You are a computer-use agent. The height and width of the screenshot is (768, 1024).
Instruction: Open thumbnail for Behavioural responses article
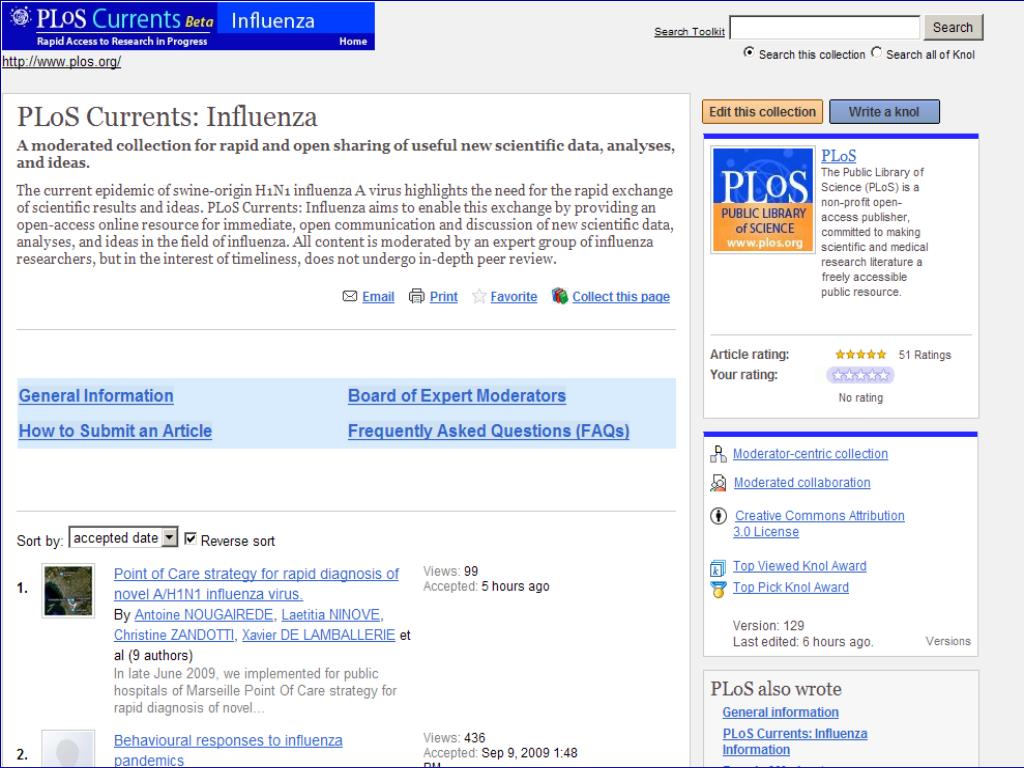[68, 749]
